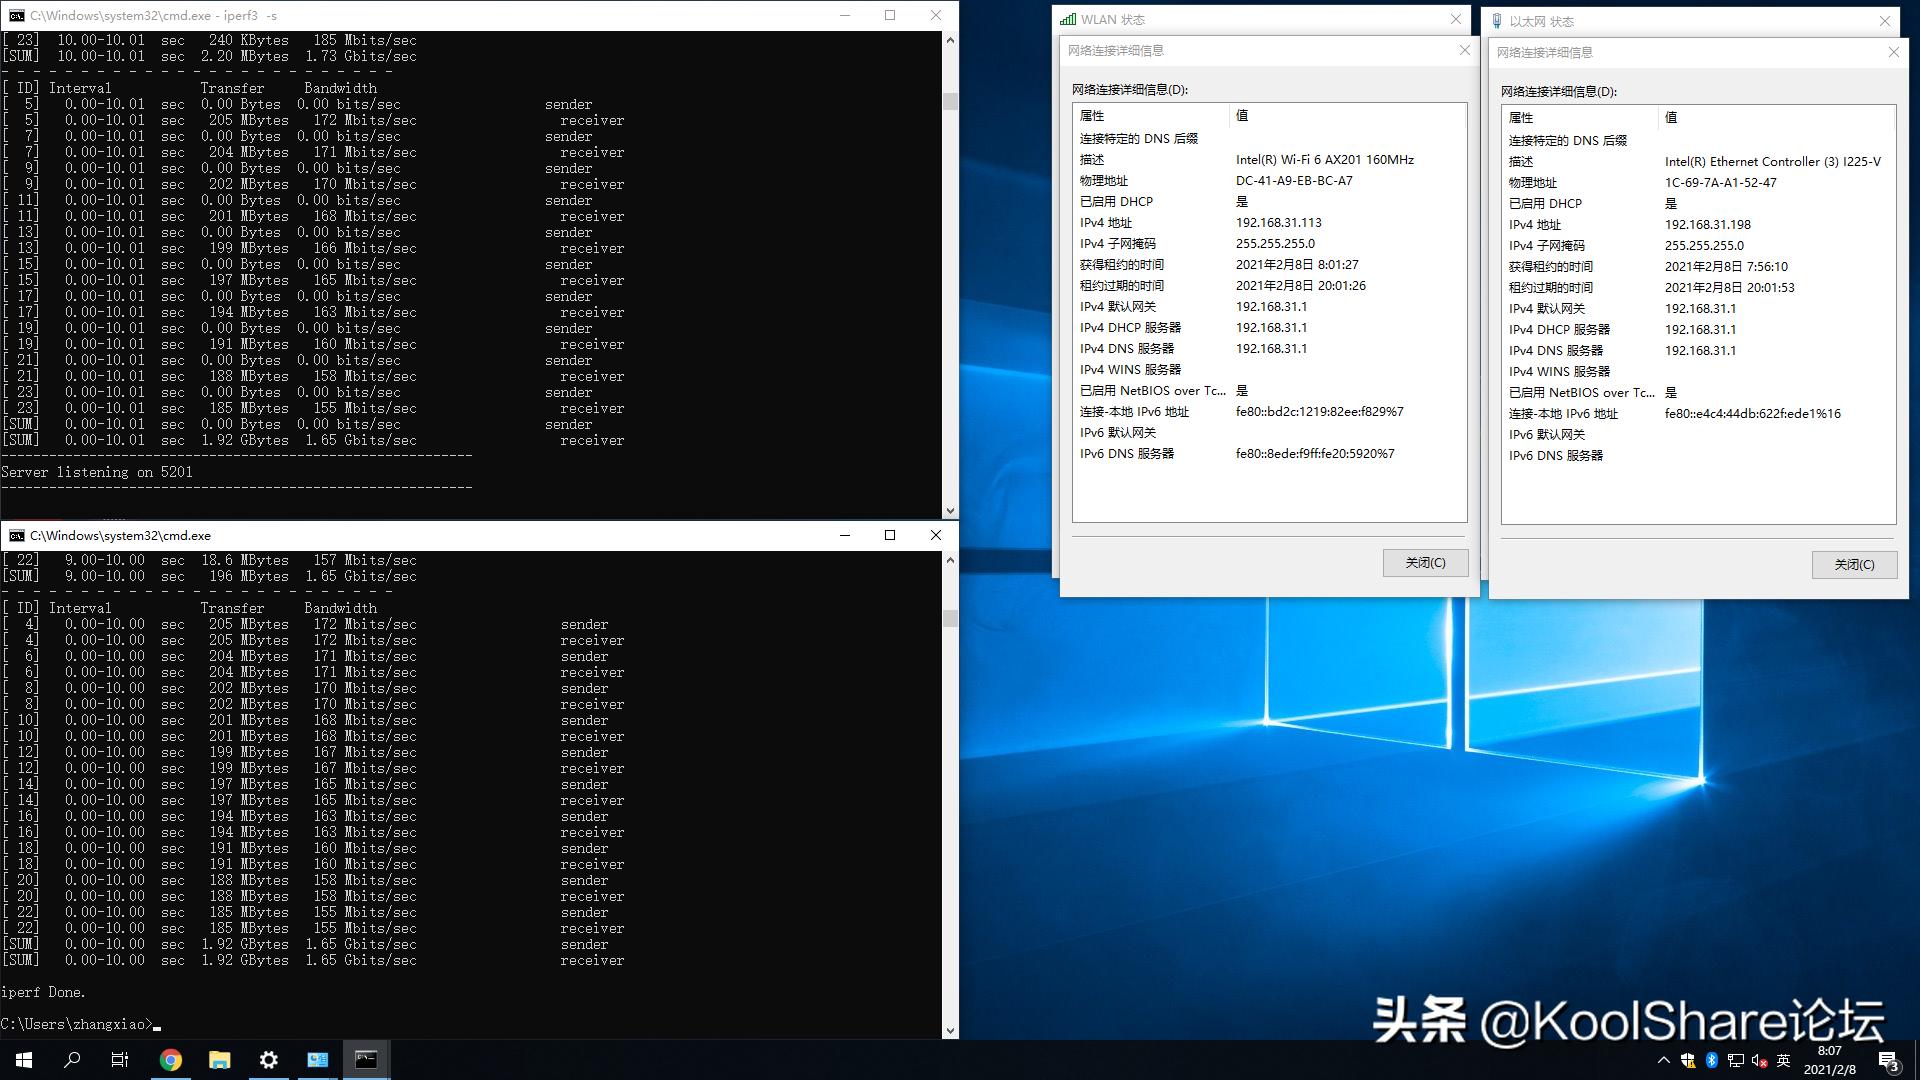Unmute the volume in the system tray
The image size is (1920, 1080).
(1761, 1060)
